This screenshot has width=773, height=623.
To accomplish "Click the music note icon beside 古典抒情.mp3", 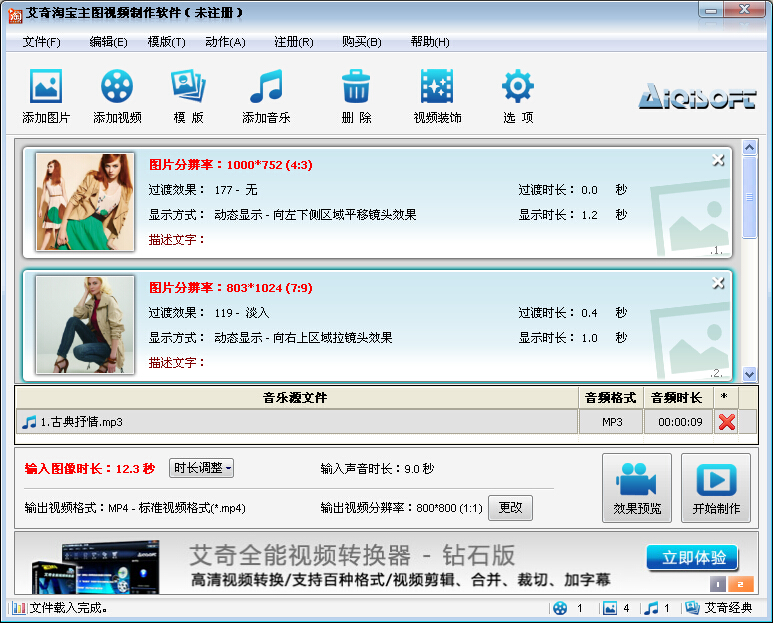I will point(29,422).
